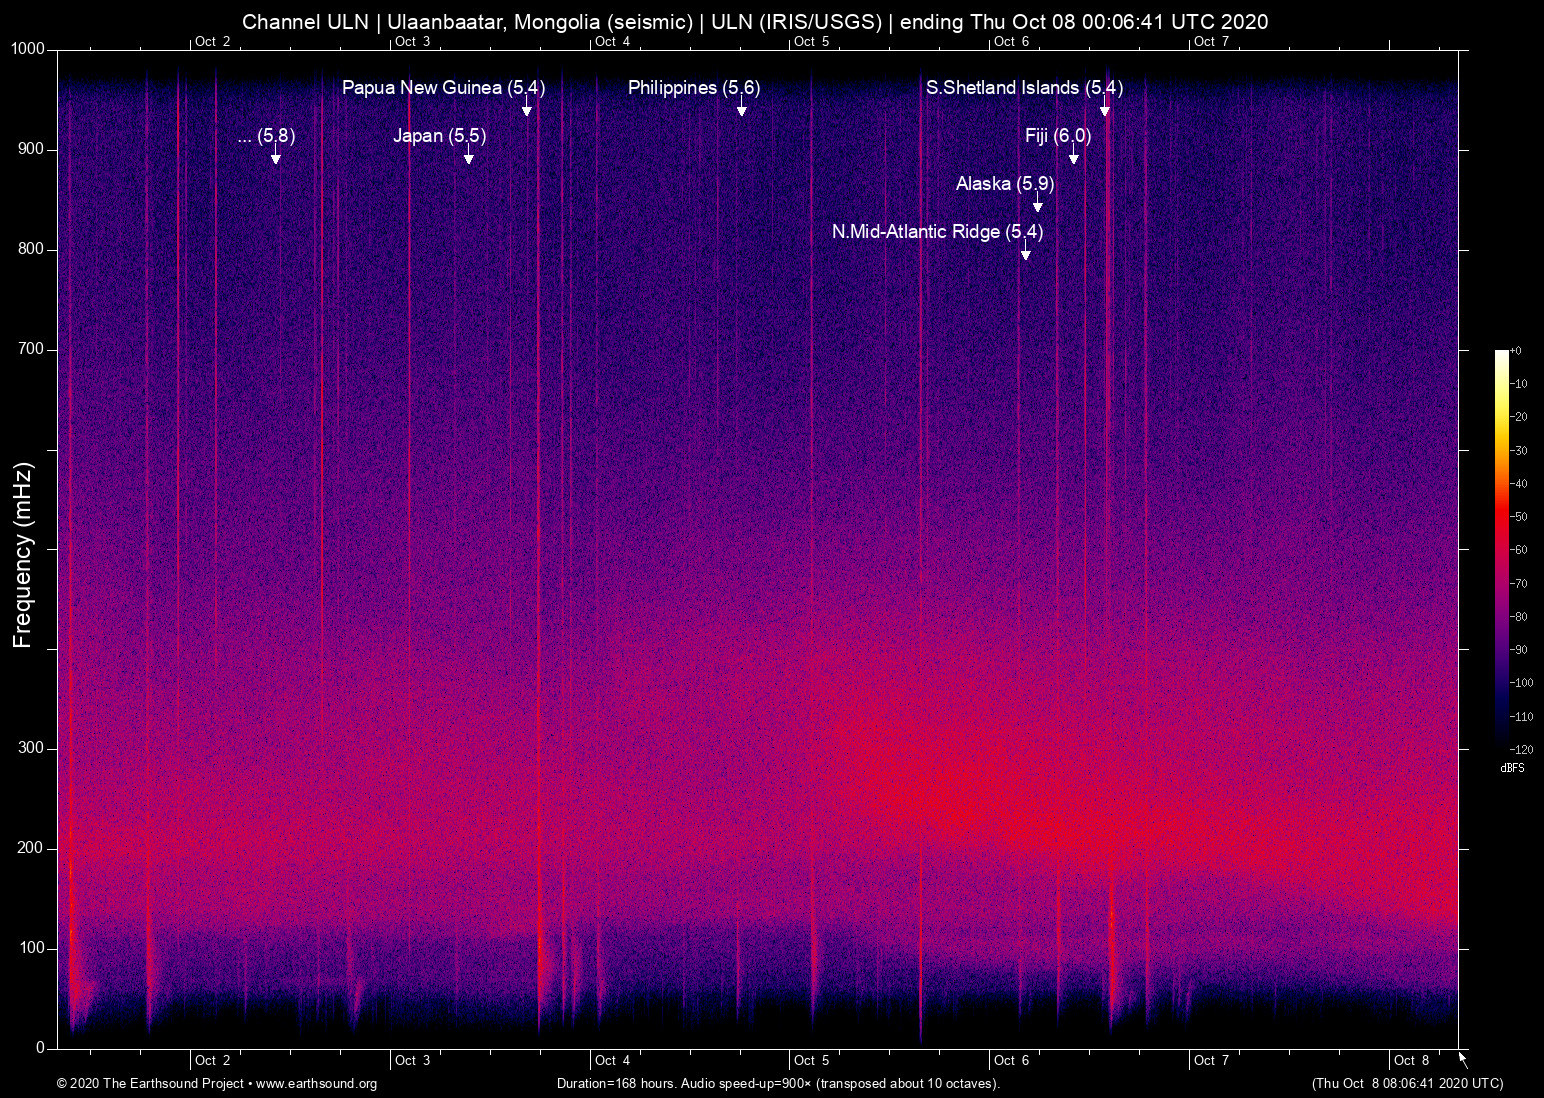Click Oct 6 on the top time axis

pos(1012,41)
